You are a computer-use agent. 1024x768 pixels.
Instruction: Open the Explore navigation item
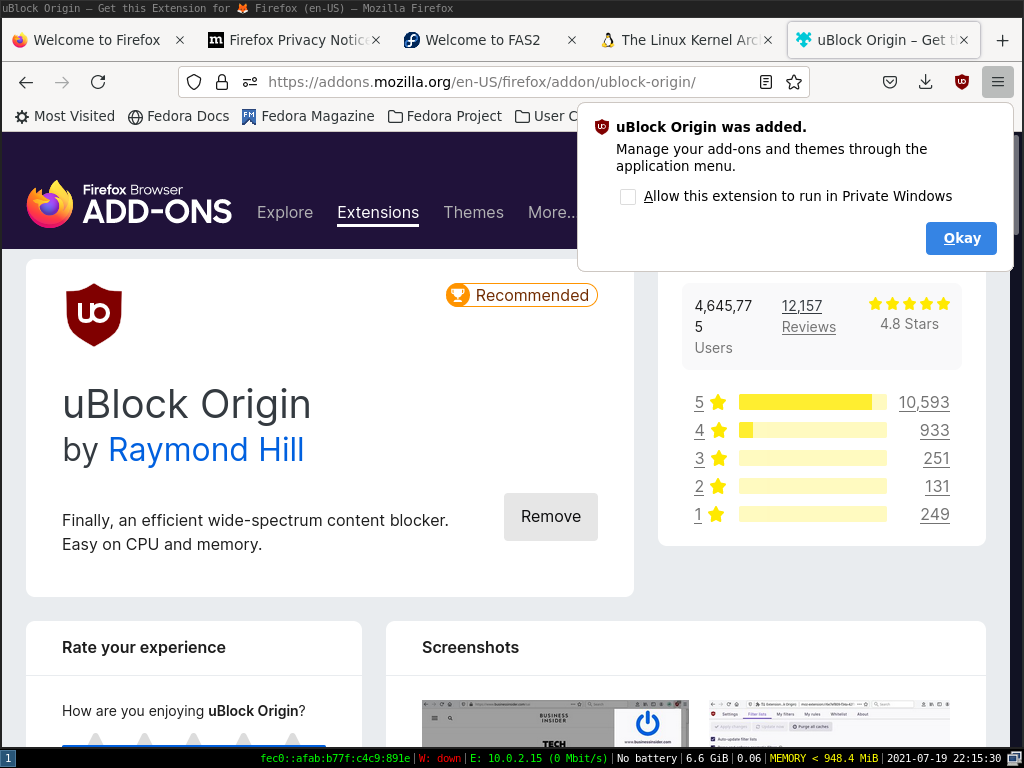(x=285, y=212)
